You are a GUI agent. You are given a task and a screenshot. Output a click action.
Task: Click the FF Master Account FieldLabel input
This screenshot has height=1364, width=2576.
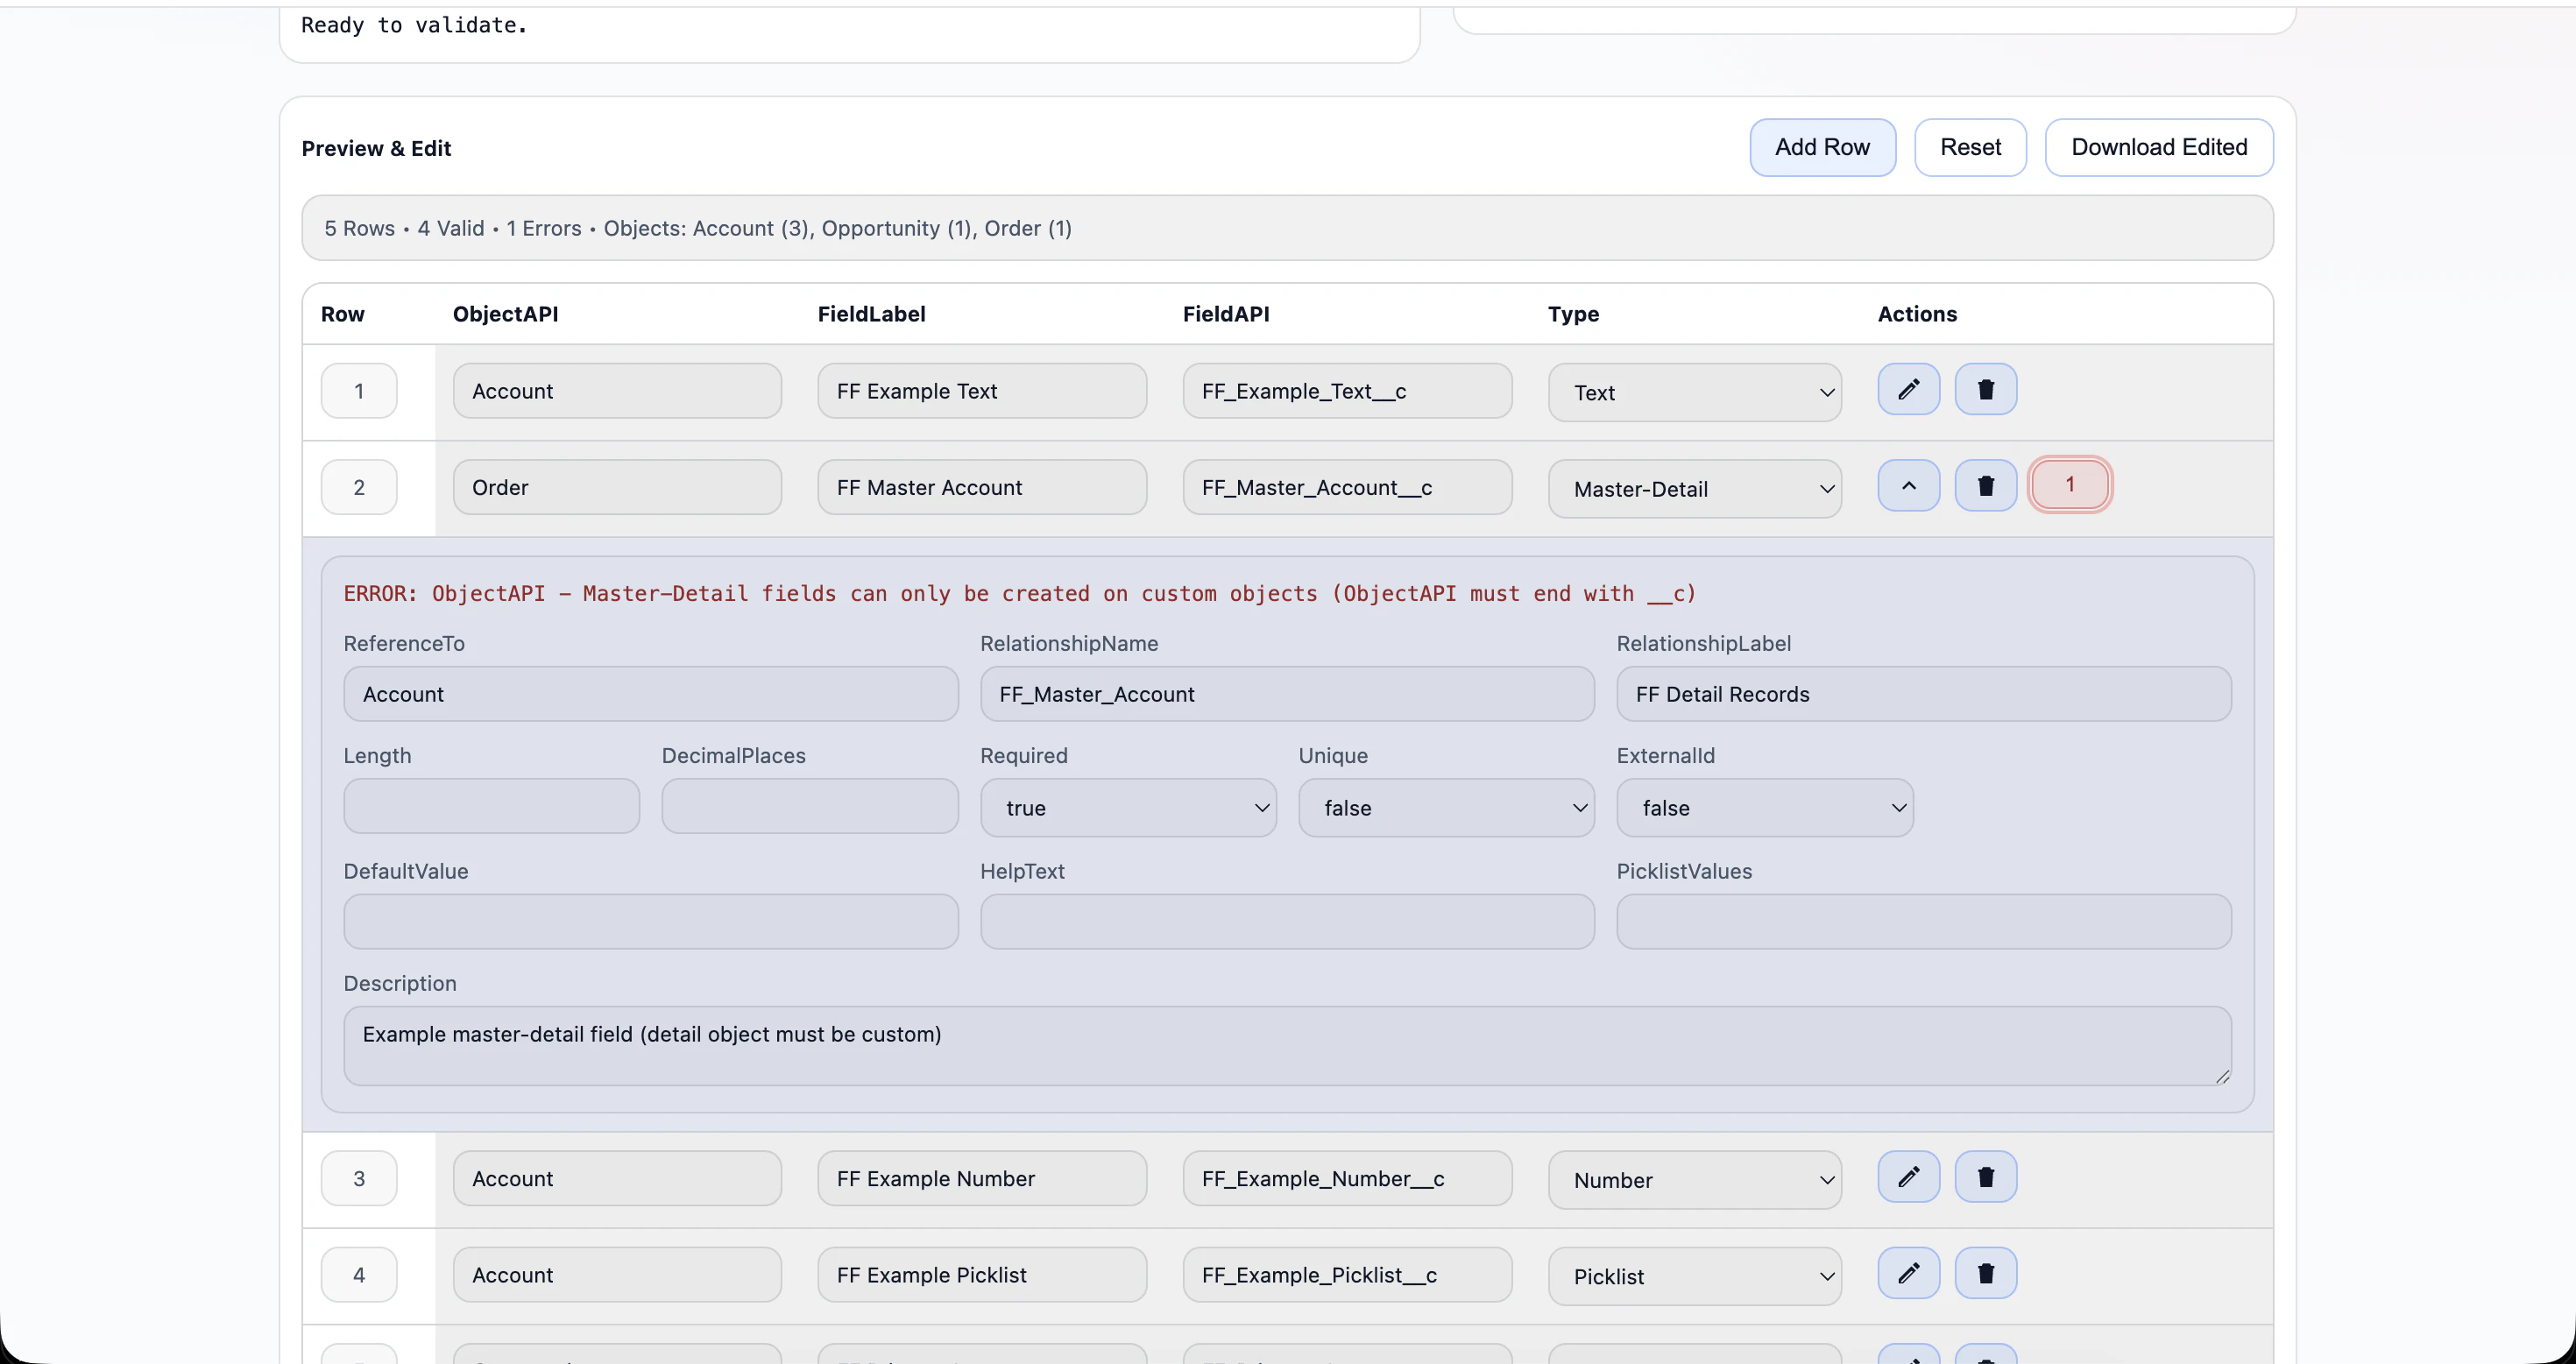982,487
